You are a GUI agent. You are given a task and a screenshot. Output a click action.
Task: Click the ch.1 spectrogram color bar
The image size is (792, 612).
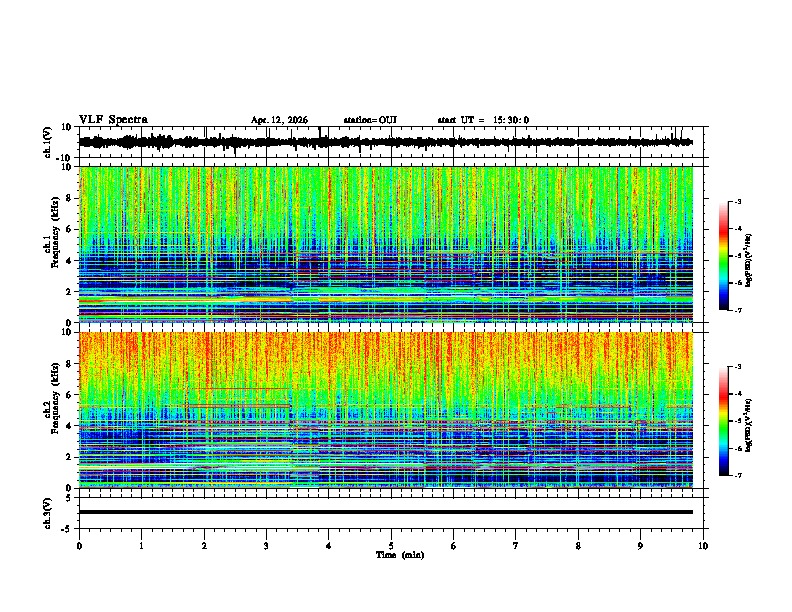click(724, 256)
